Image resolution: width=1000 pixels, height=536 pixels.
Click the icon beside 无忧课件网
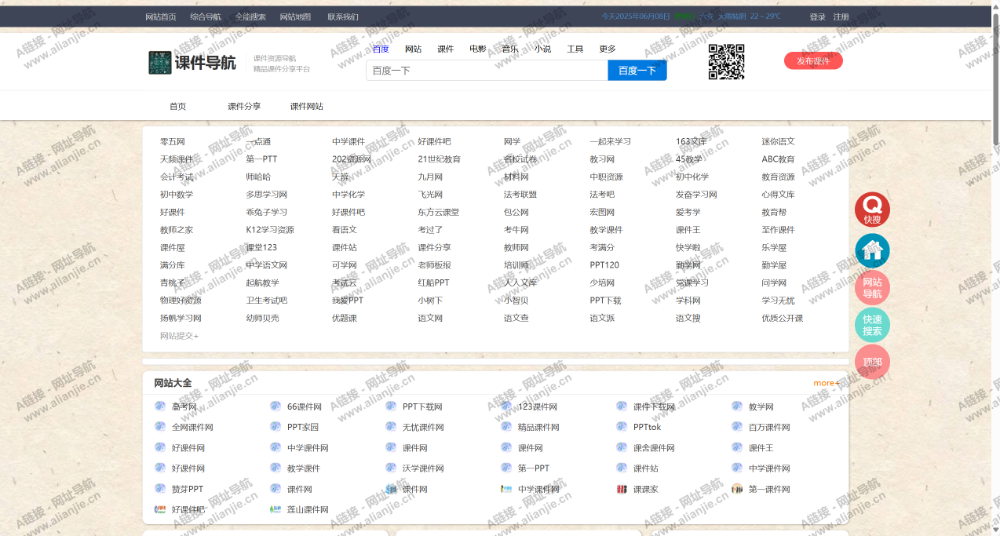391,427
